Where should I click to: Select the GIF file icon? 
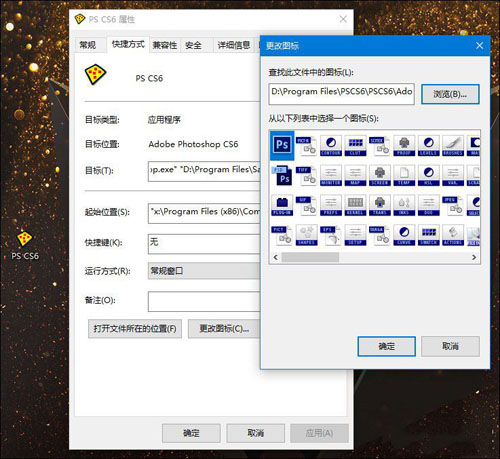(x=306, y=205)
